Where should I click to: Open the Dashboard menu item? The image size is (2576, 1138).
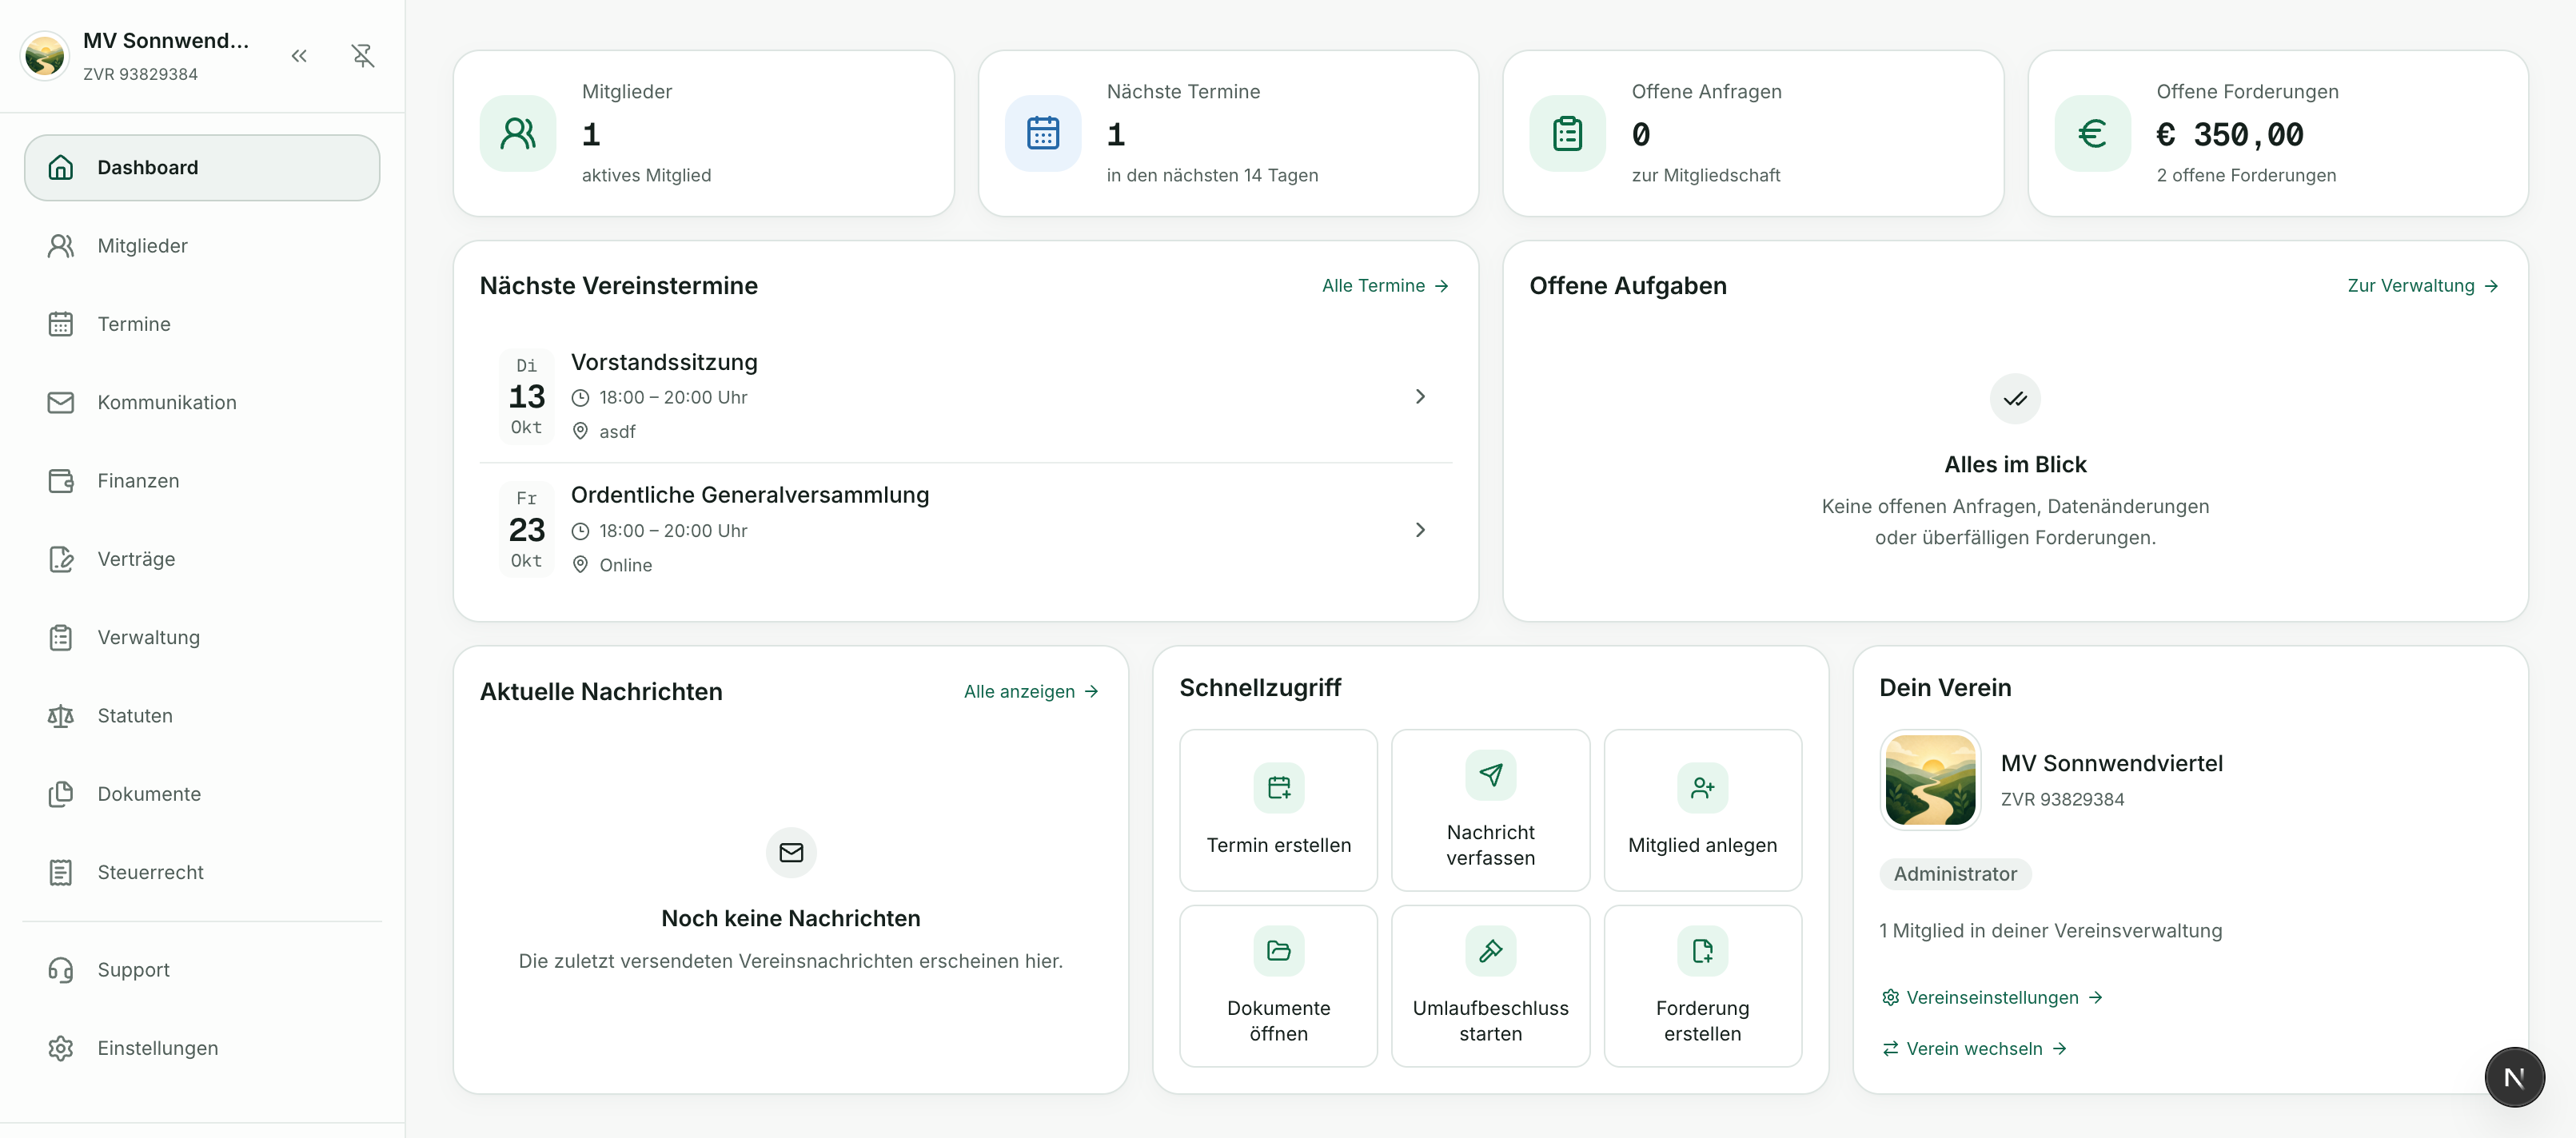click(202, 167)
